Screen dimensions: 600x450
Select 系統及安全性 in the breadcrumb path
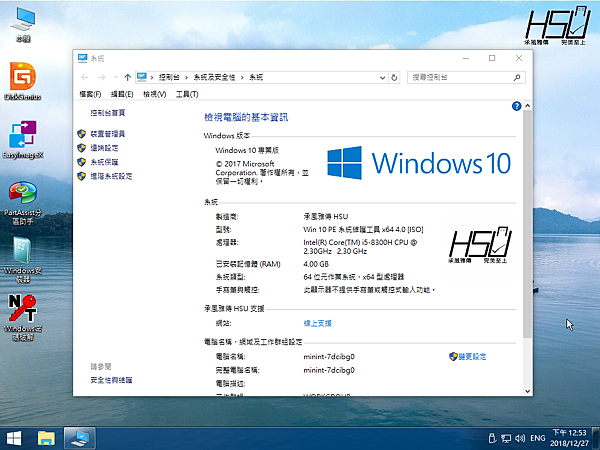tap(214, 77)
